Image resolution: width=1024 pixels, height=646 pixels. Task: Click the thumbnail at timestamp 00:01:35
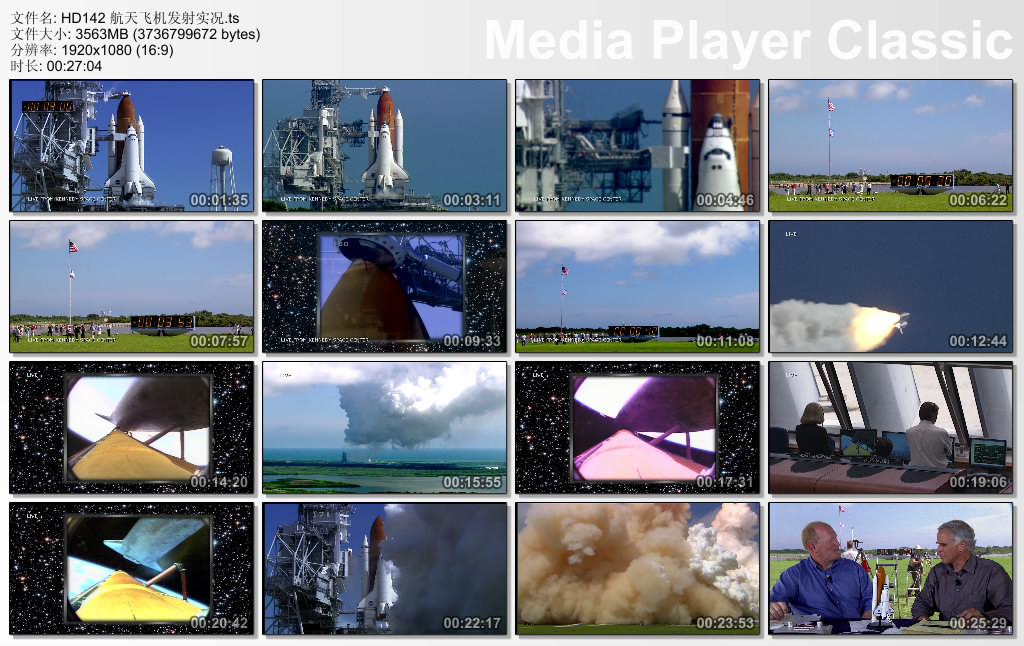point(132,146)
